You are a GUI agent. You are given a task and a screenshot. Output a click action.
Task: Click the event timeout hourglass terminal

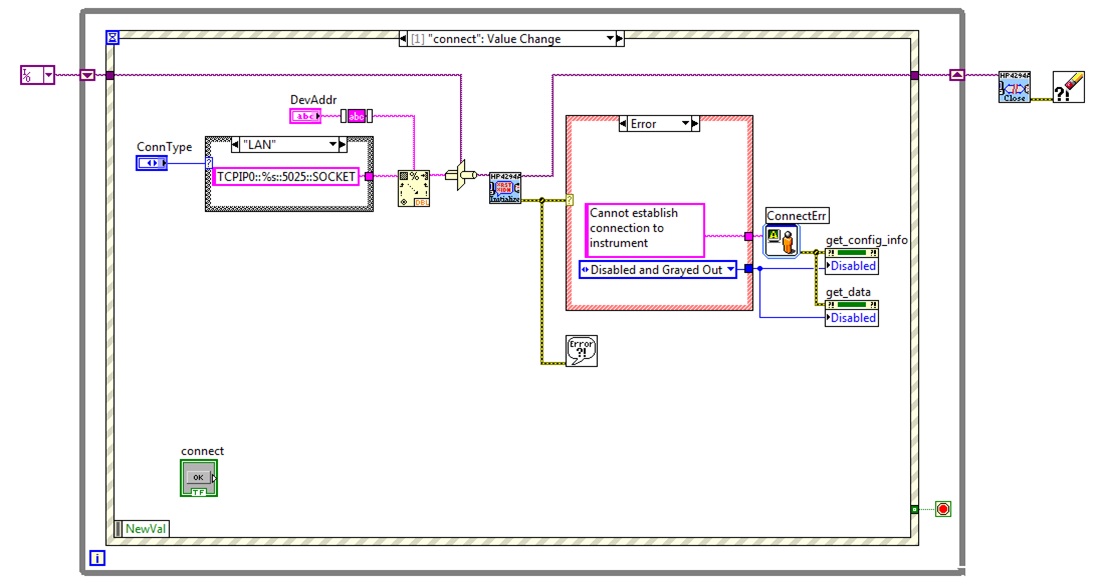(x=113, y=38)
